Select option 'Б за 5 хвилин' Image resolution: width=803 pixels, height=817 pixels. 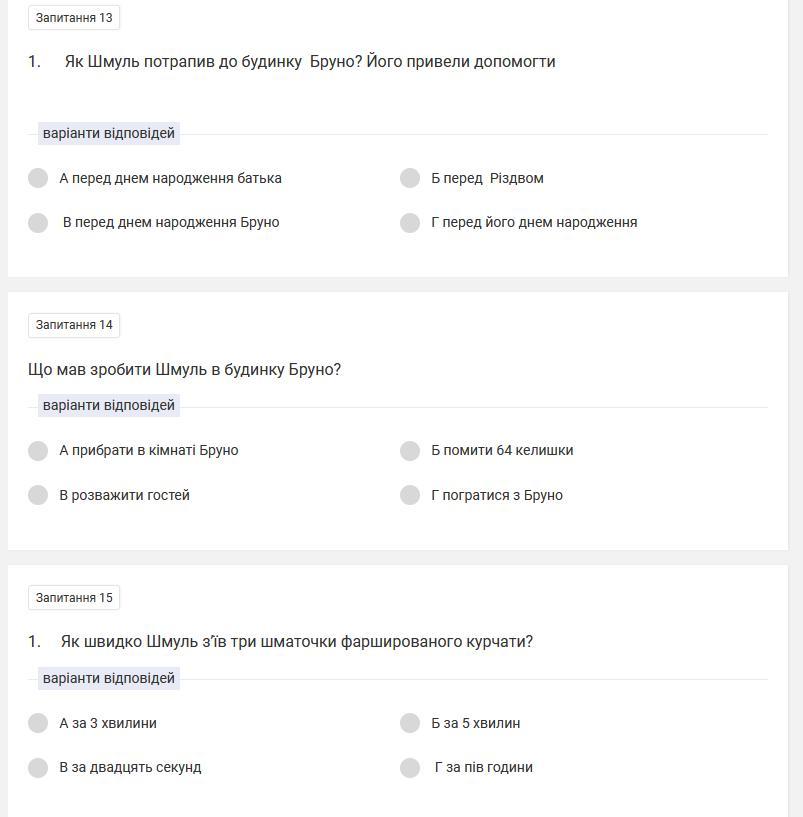410,723
